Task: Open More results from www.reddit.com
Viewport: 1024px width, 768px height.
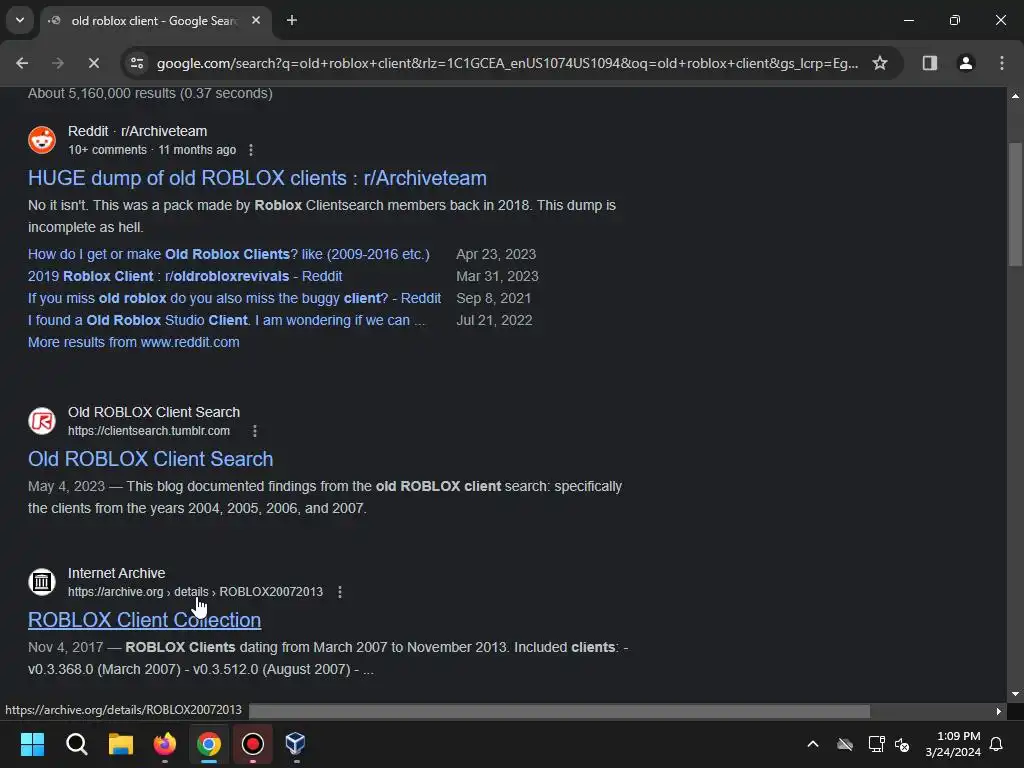Action: [x=134, y=342]
